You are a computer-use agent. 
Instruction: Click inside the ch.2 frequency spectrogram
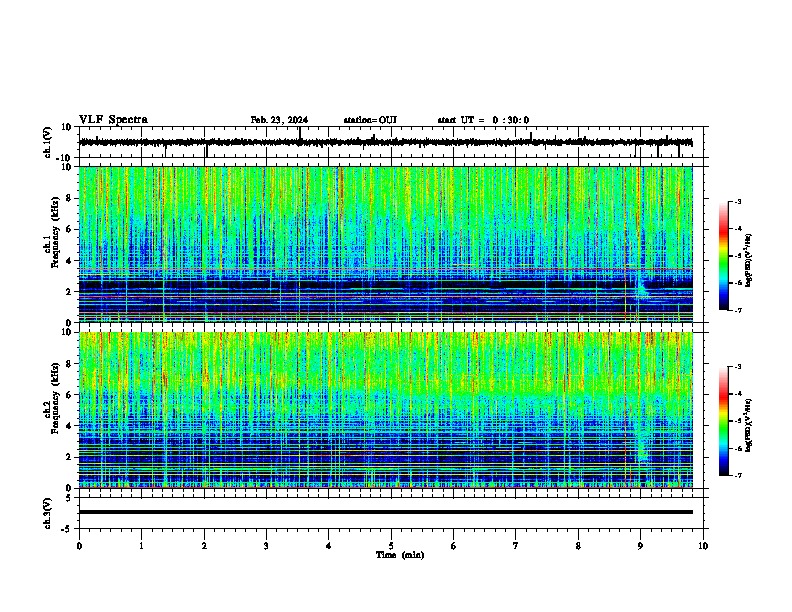[x=386, y=410]
